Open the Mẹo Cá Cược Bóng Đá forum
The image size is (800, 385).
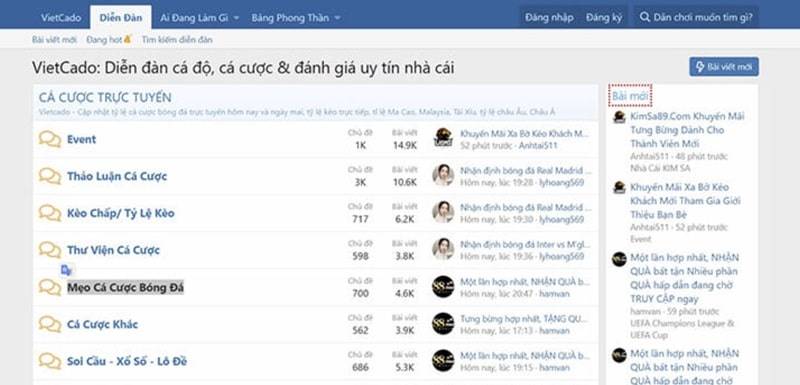point(125,288)
